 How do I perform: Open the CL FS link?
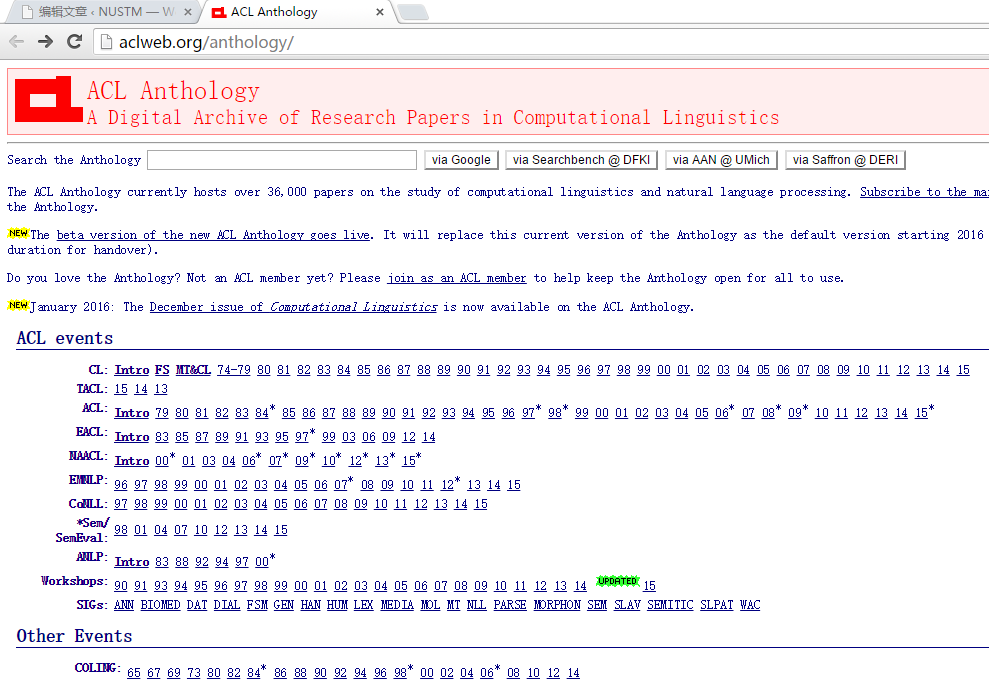(x=162, y=370)
